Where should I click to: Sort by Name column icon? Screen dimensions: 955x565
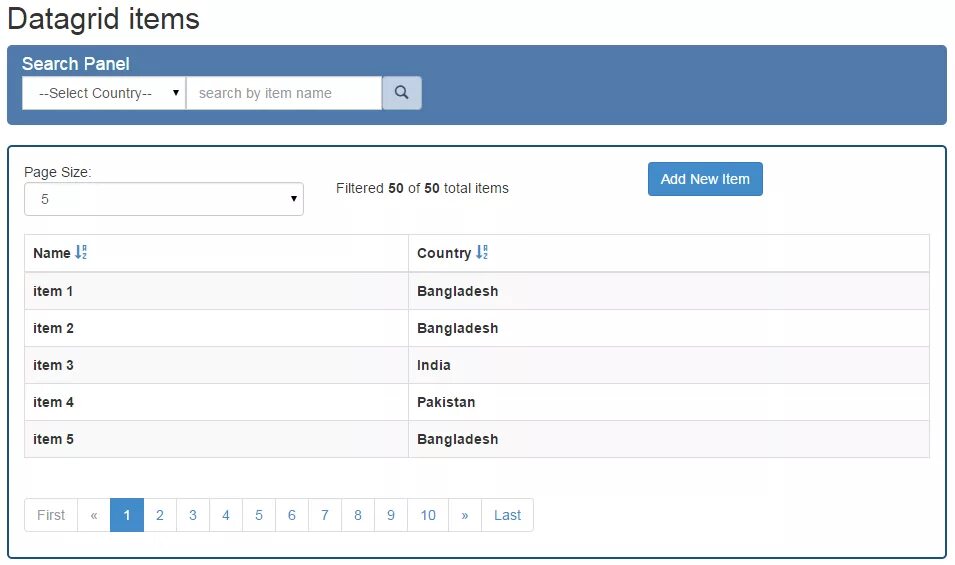click(80, 252)
